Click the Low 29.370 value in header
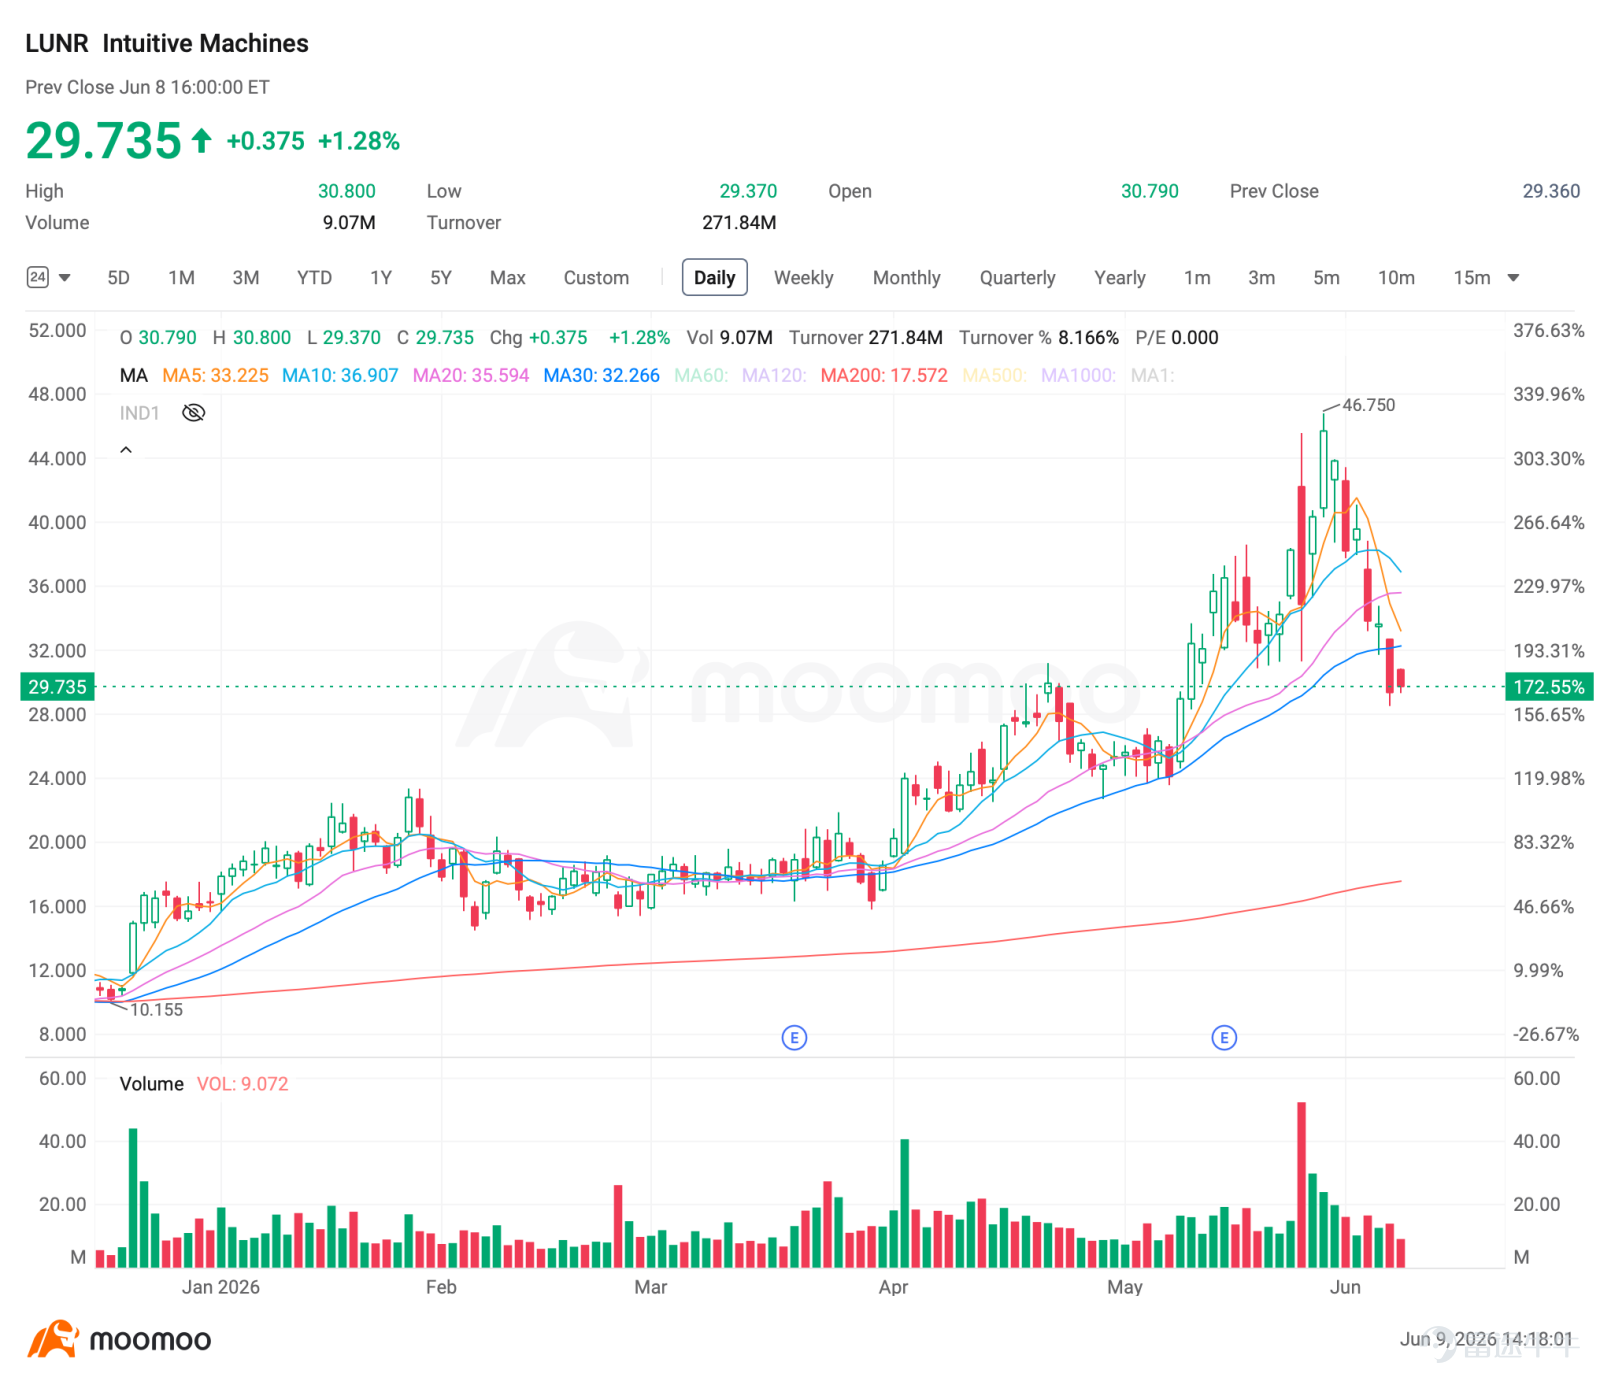 tap(748, 191)
